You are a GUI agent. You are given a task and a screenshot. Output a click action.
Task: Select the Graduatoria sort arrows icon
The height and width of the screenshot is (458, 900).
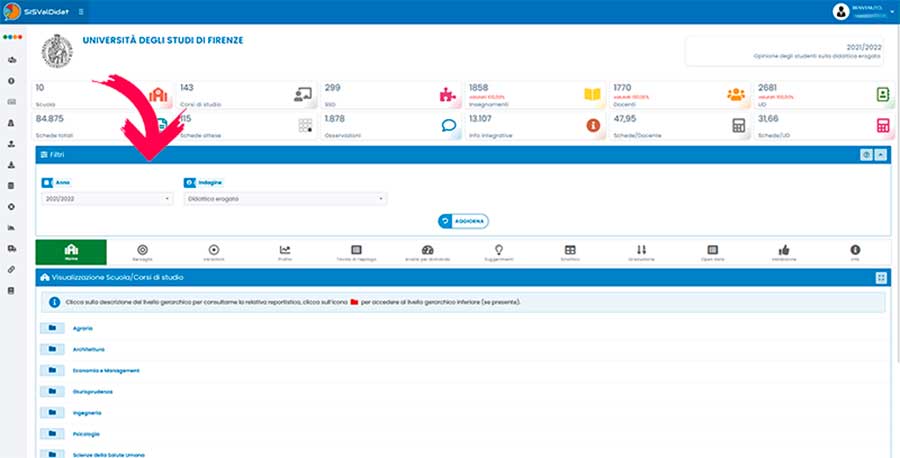(x=641, y=252)
